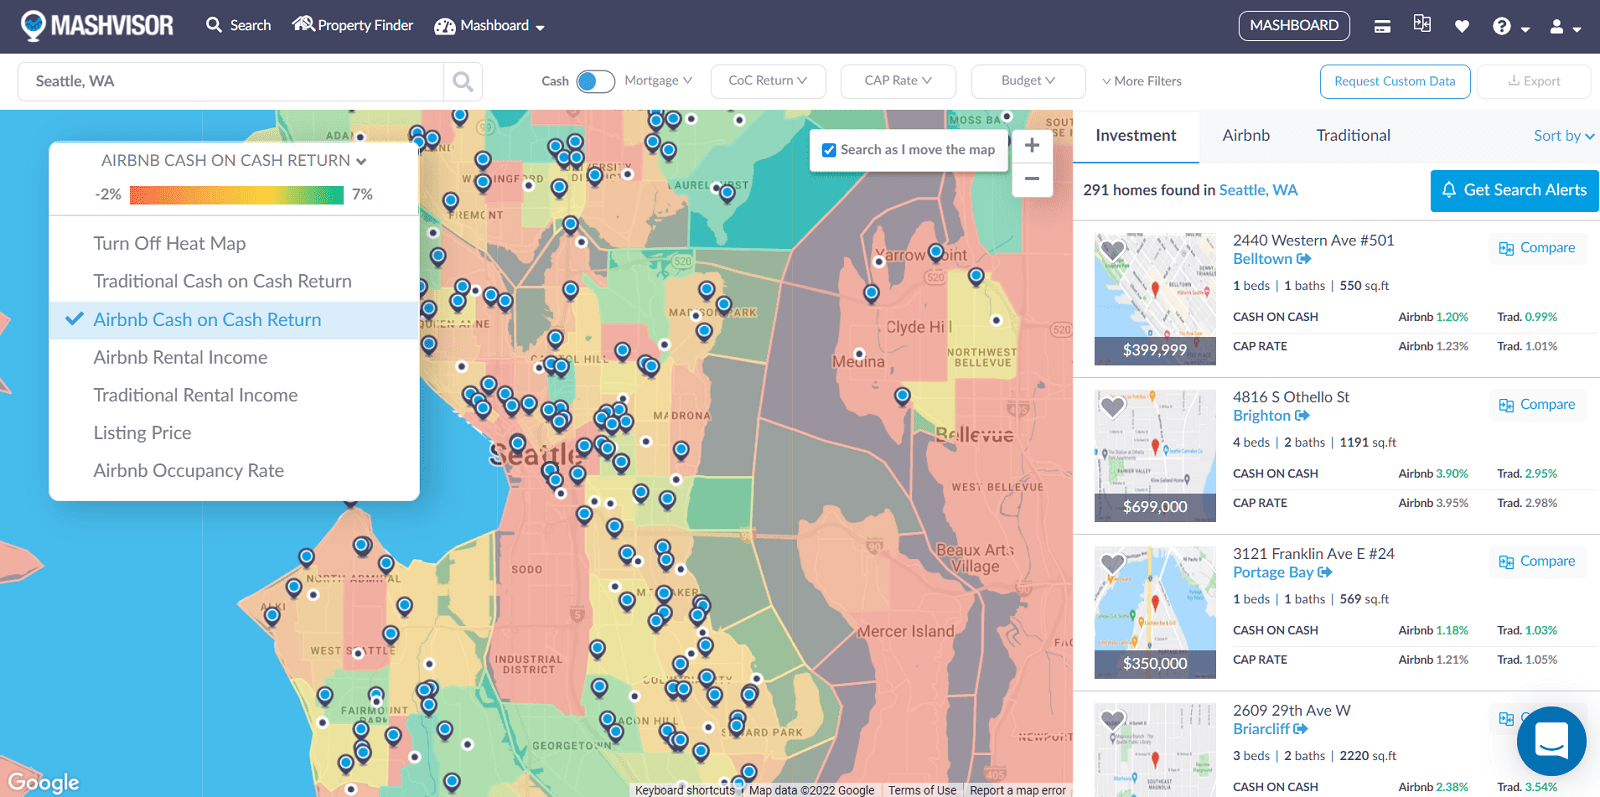Open the map Terms of Use link
1600x797 pixels.
(x=922, y=790)
